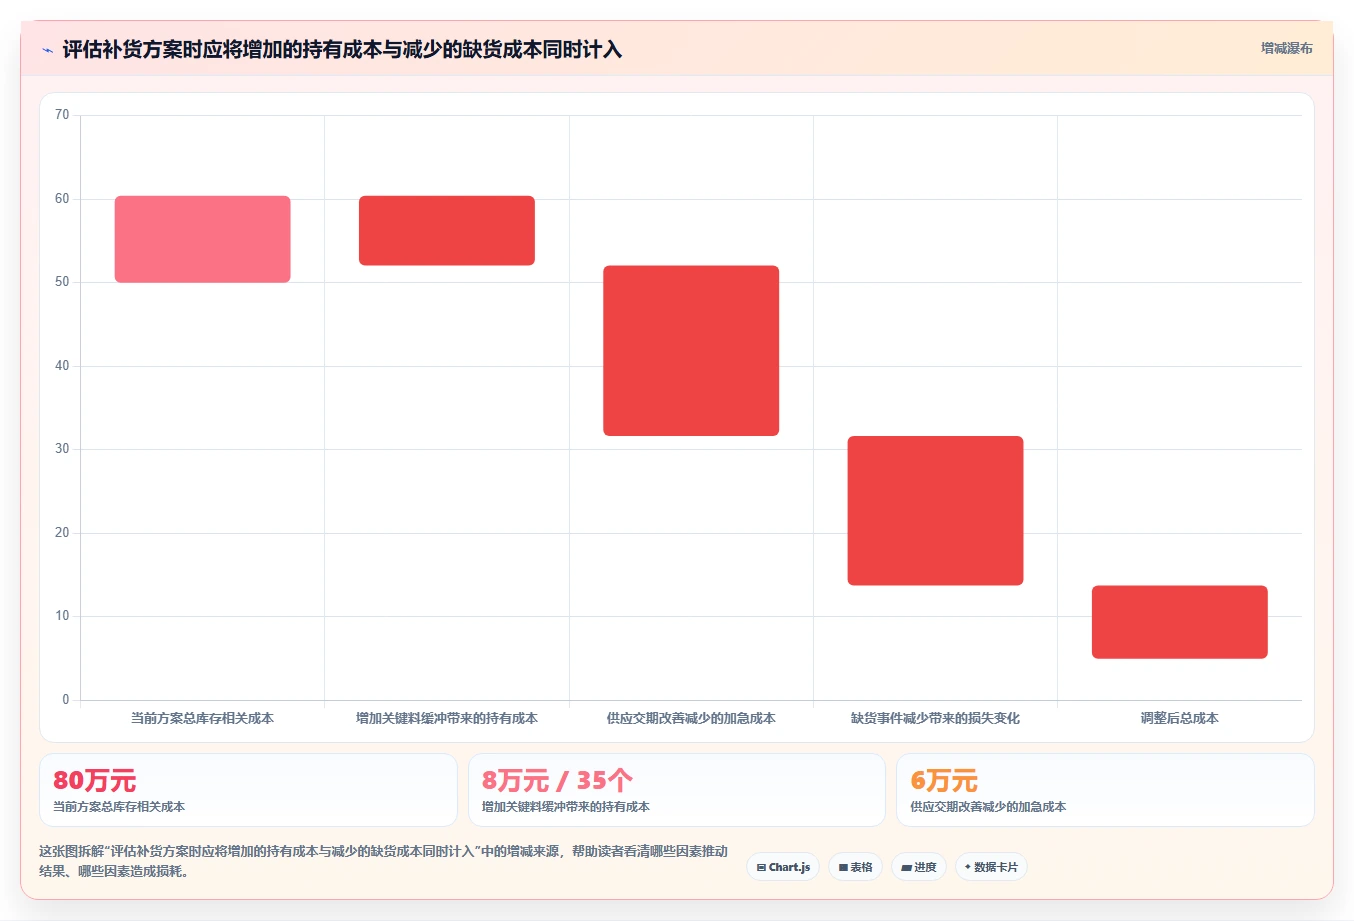This screenshot has height=921, width=1354.
Task: Click x-axis label 增加关键料缓冲带来的持有成本
Action: tap(447, 718)
